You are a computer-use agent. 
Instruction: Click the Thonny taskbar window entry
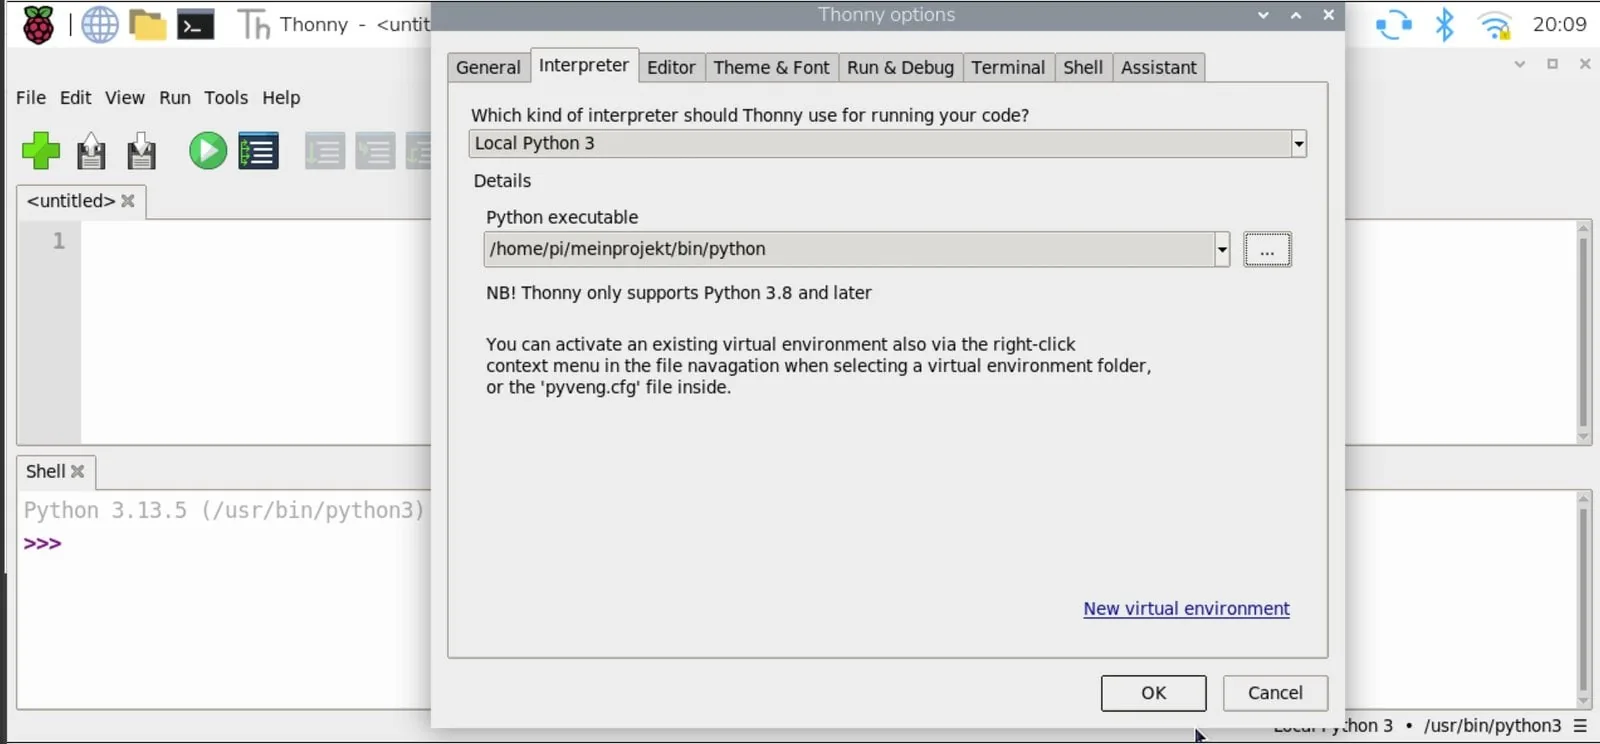(334, 24)
